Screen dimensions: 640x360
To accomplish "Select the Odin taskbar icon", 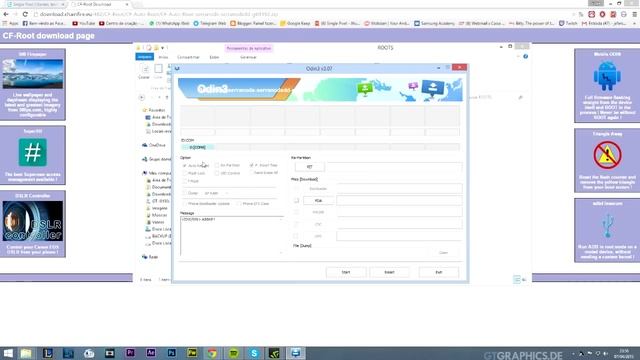I will pyautogui.click(x=296, y=353).
